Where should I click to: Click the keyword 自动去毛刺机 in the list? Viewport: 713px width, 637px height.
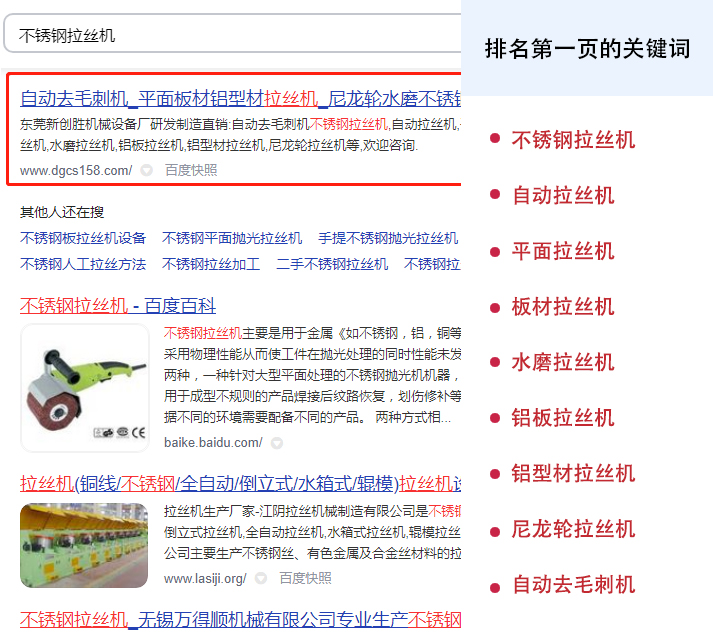(573, 584)
